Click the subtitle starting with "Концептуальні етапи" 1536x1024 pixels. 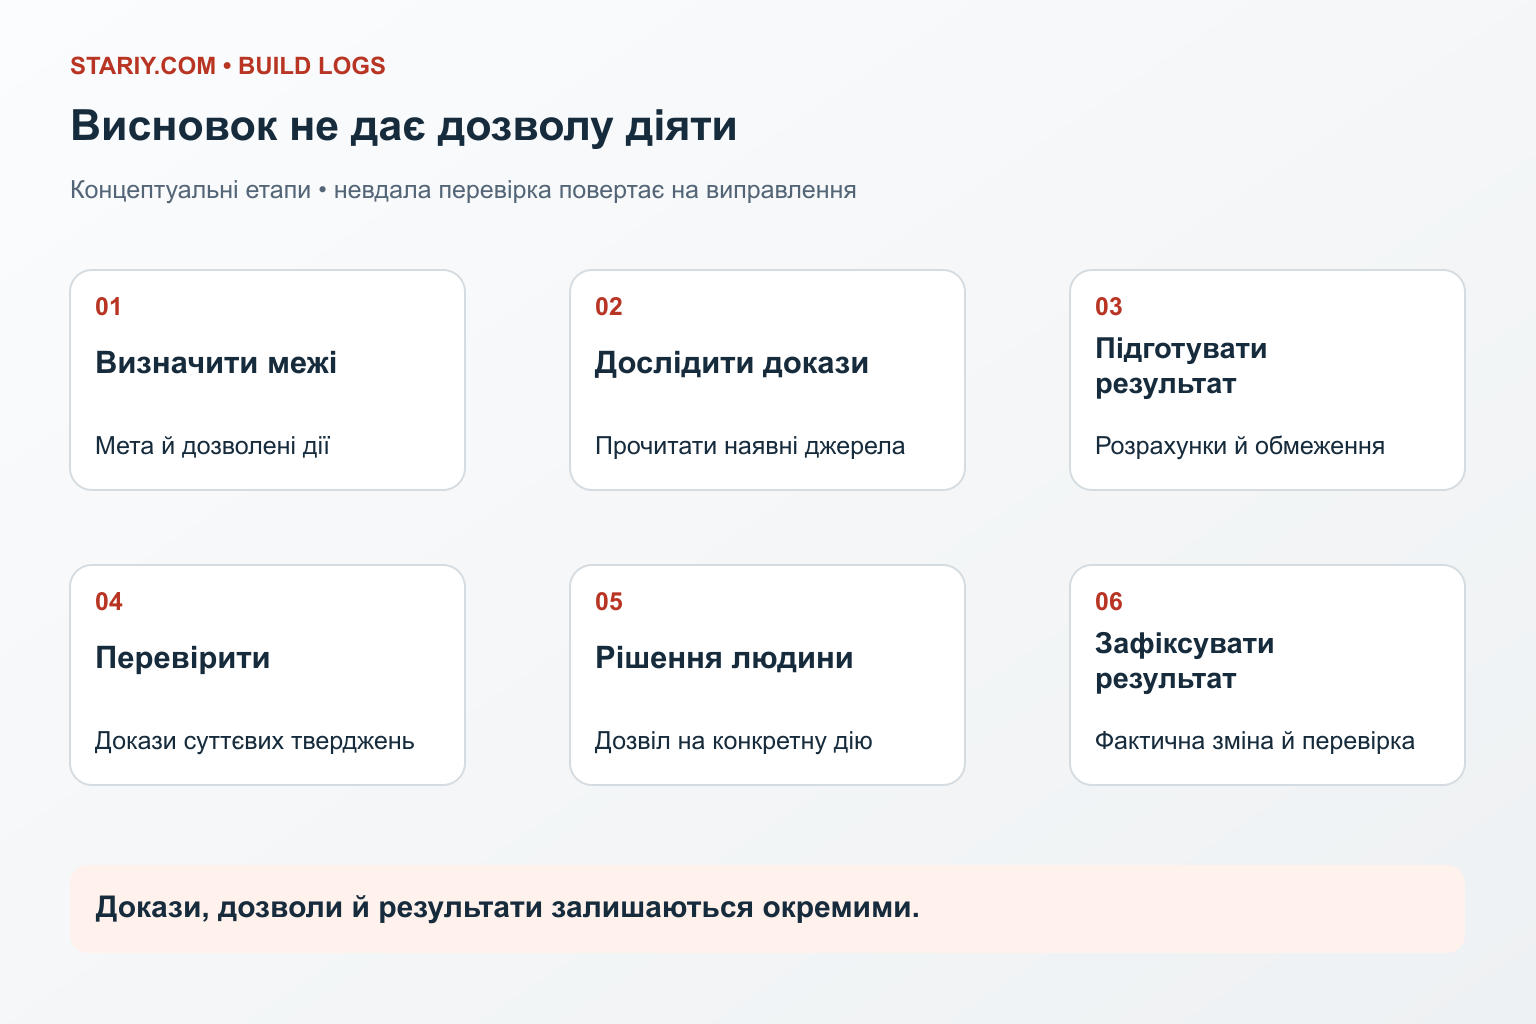[x=463, y=190]
